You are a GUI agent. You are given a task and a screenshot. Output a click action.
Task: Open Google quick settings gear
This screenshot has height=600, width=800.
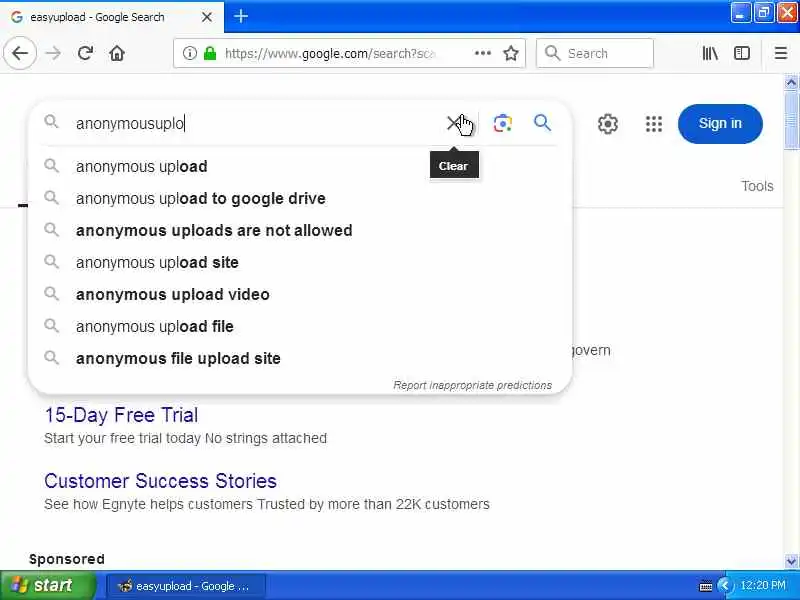click(608, 124)
